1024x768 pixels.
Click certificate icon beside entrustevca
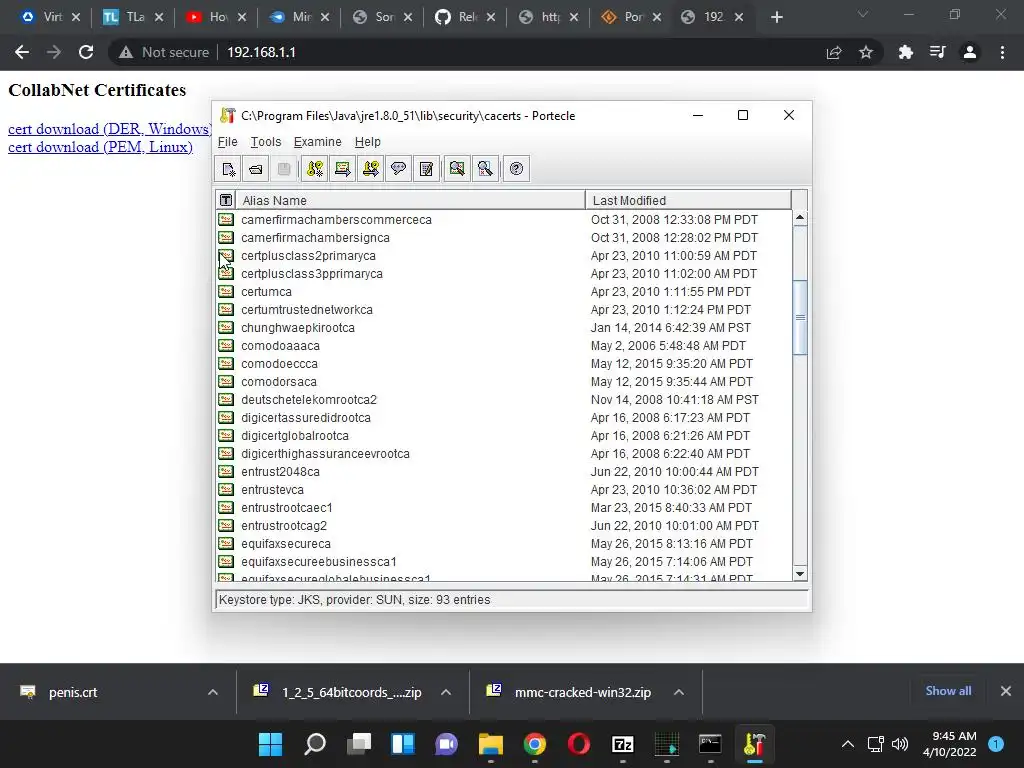pyautogui.click(x=226, y=489)
